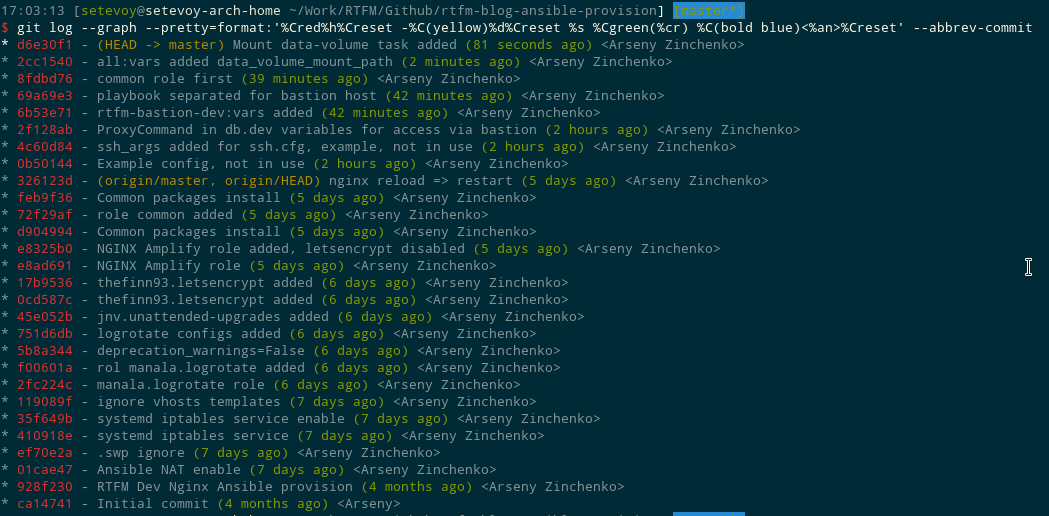This screenshot has width=1049, height=516.
Task: Click commit hash 326123d
Action: (45, 181)
